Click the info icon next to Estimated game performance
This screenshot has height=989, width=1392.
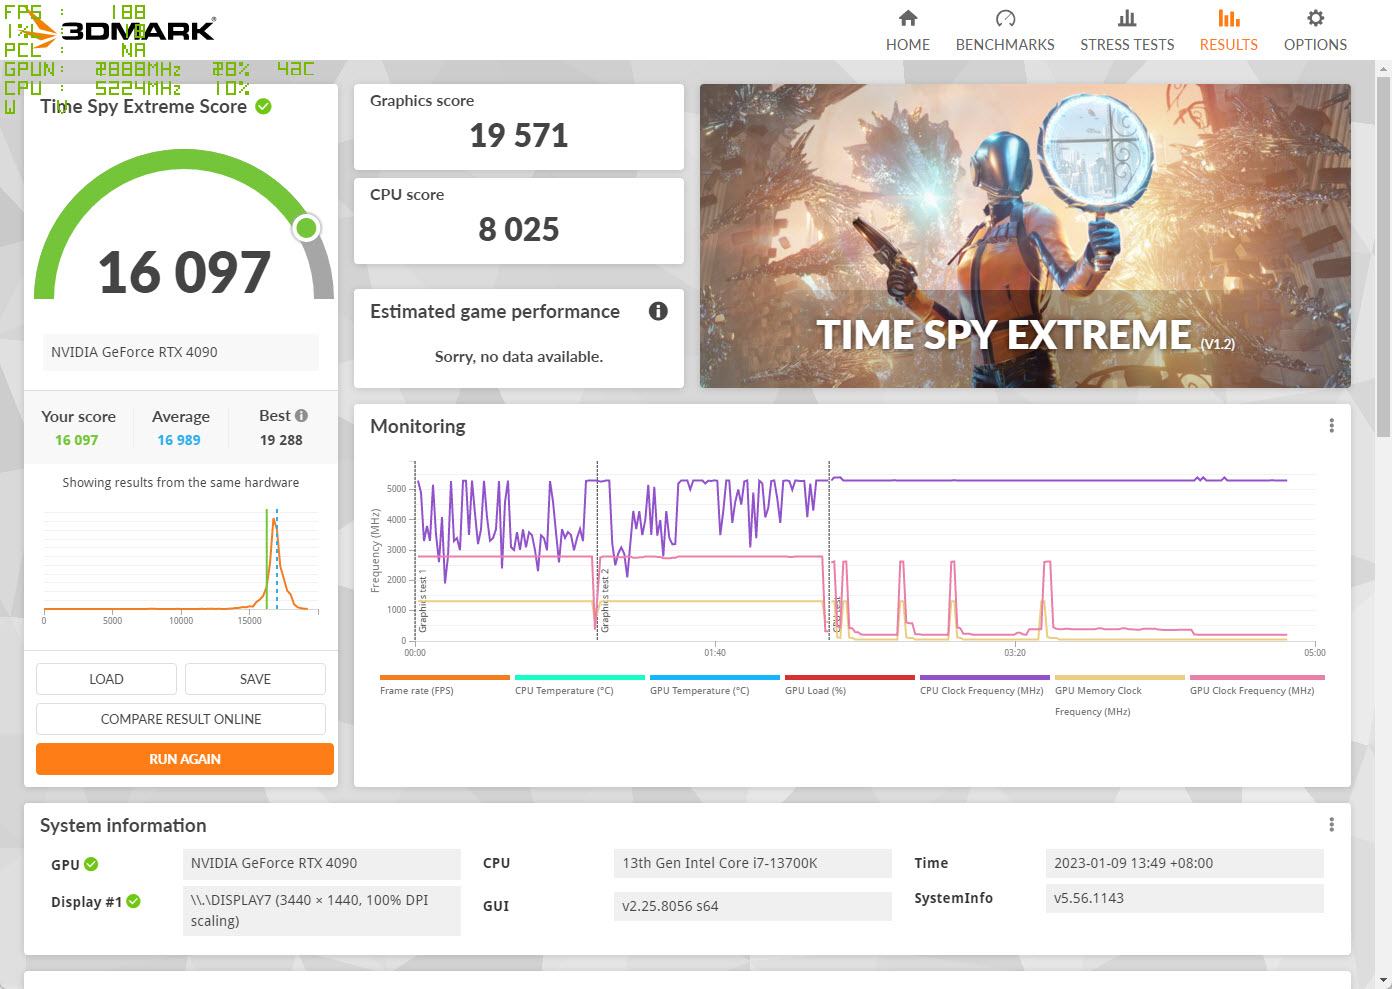click(658, 311)
